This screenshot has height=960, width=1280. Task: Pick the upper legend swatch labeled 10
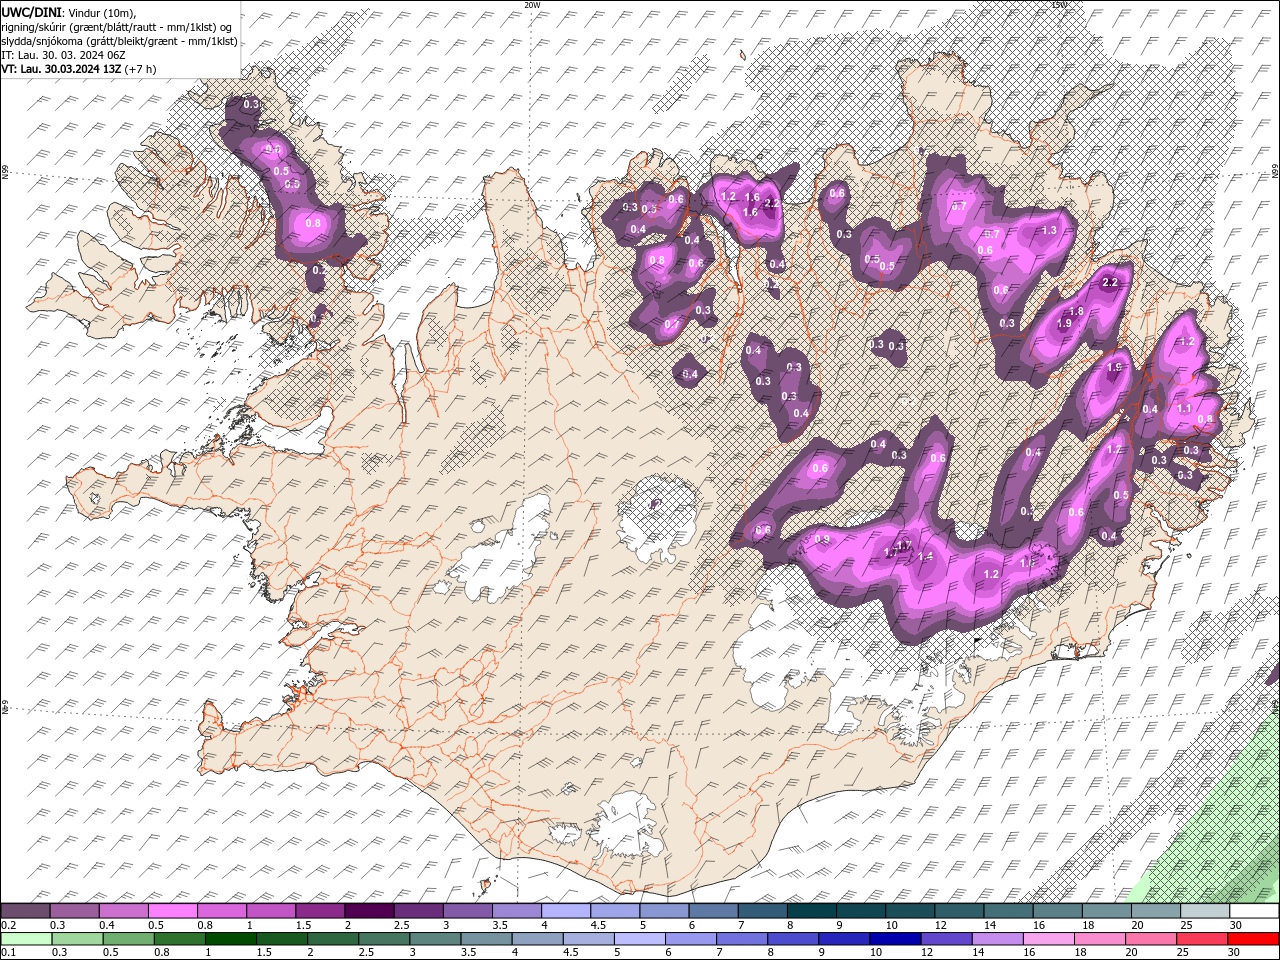[x=910, y=911]
